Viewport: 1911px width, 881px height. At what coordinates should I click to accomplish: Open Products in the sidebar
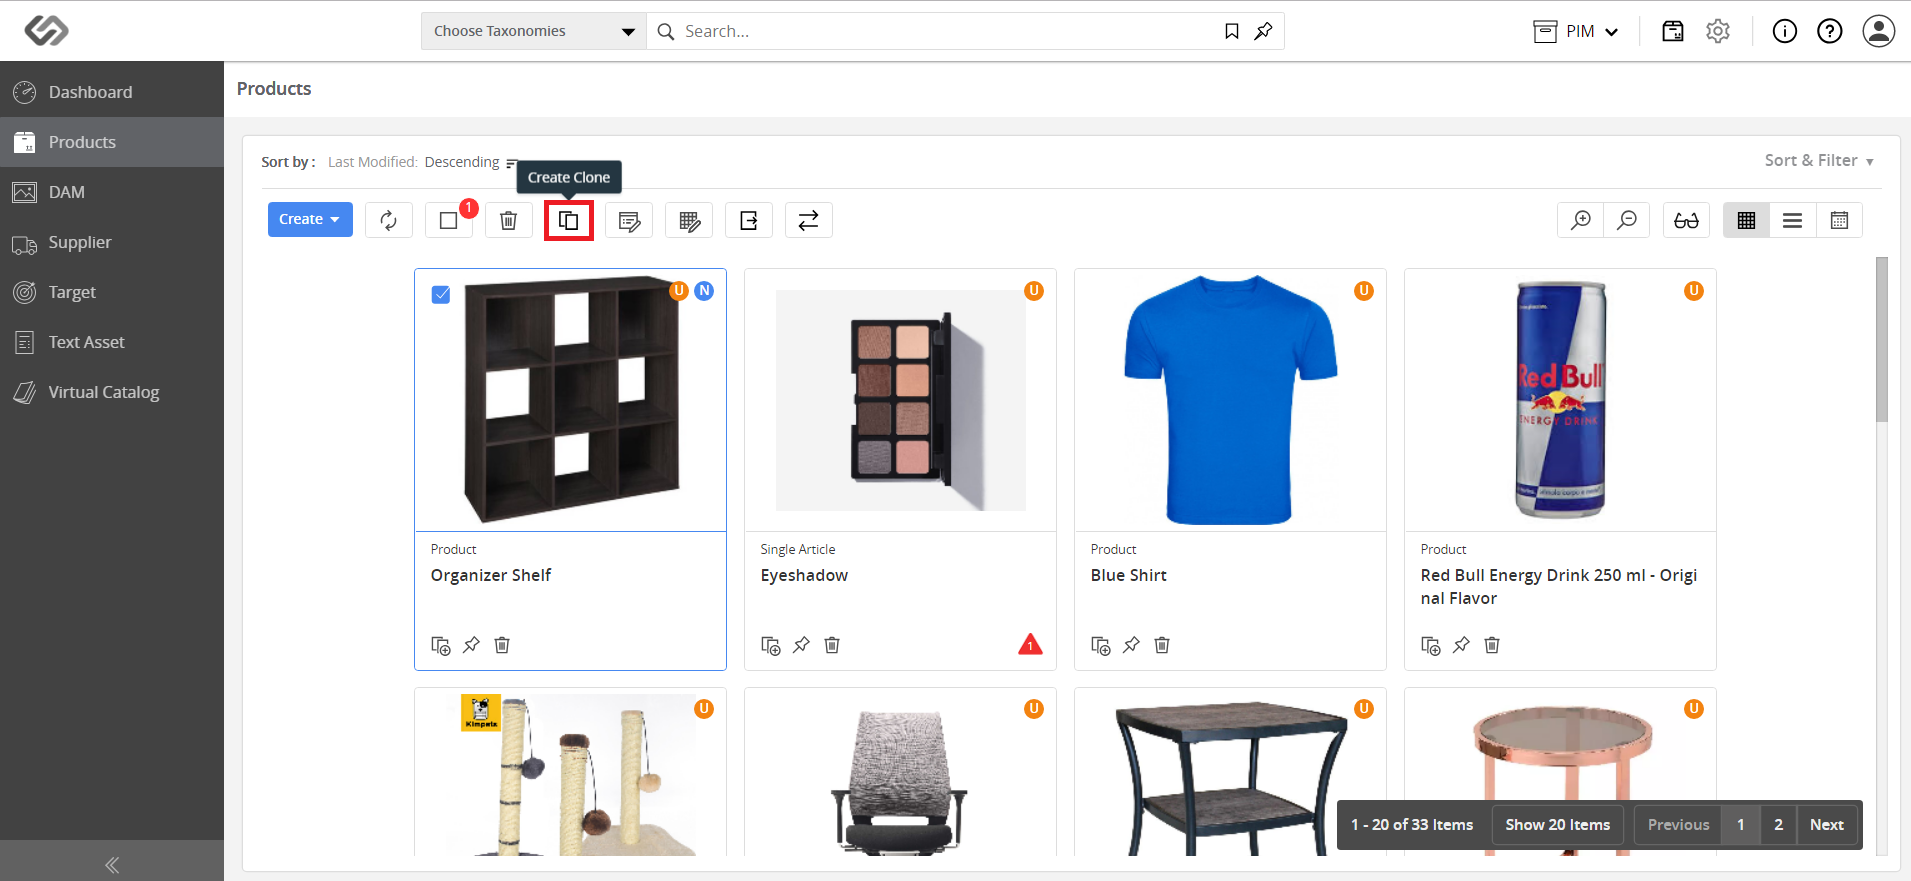[112, 142]
